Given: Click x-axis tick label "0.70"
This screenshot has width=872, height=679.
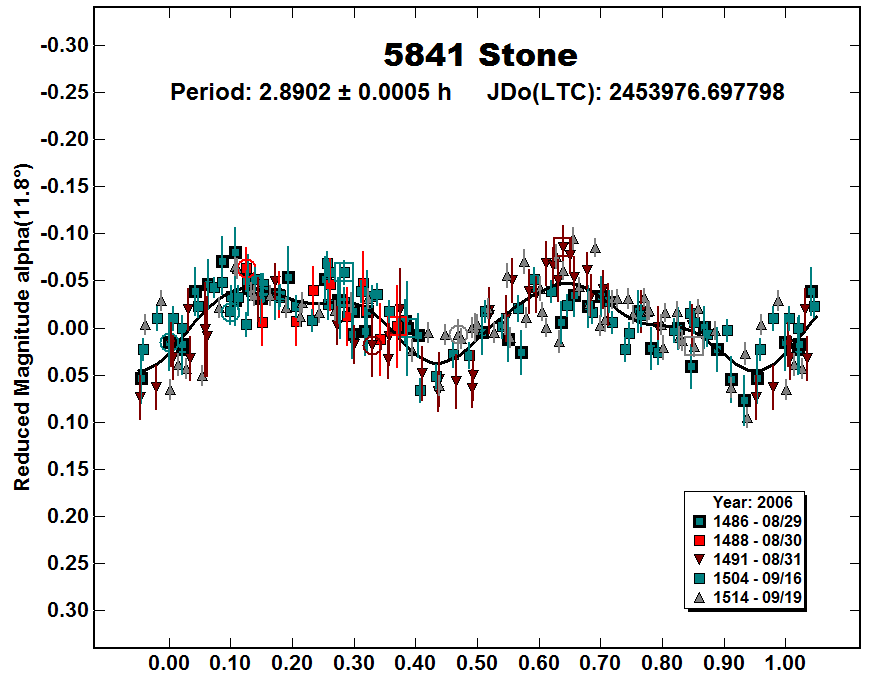Looking at the screenshot, I should coord(601,663).
